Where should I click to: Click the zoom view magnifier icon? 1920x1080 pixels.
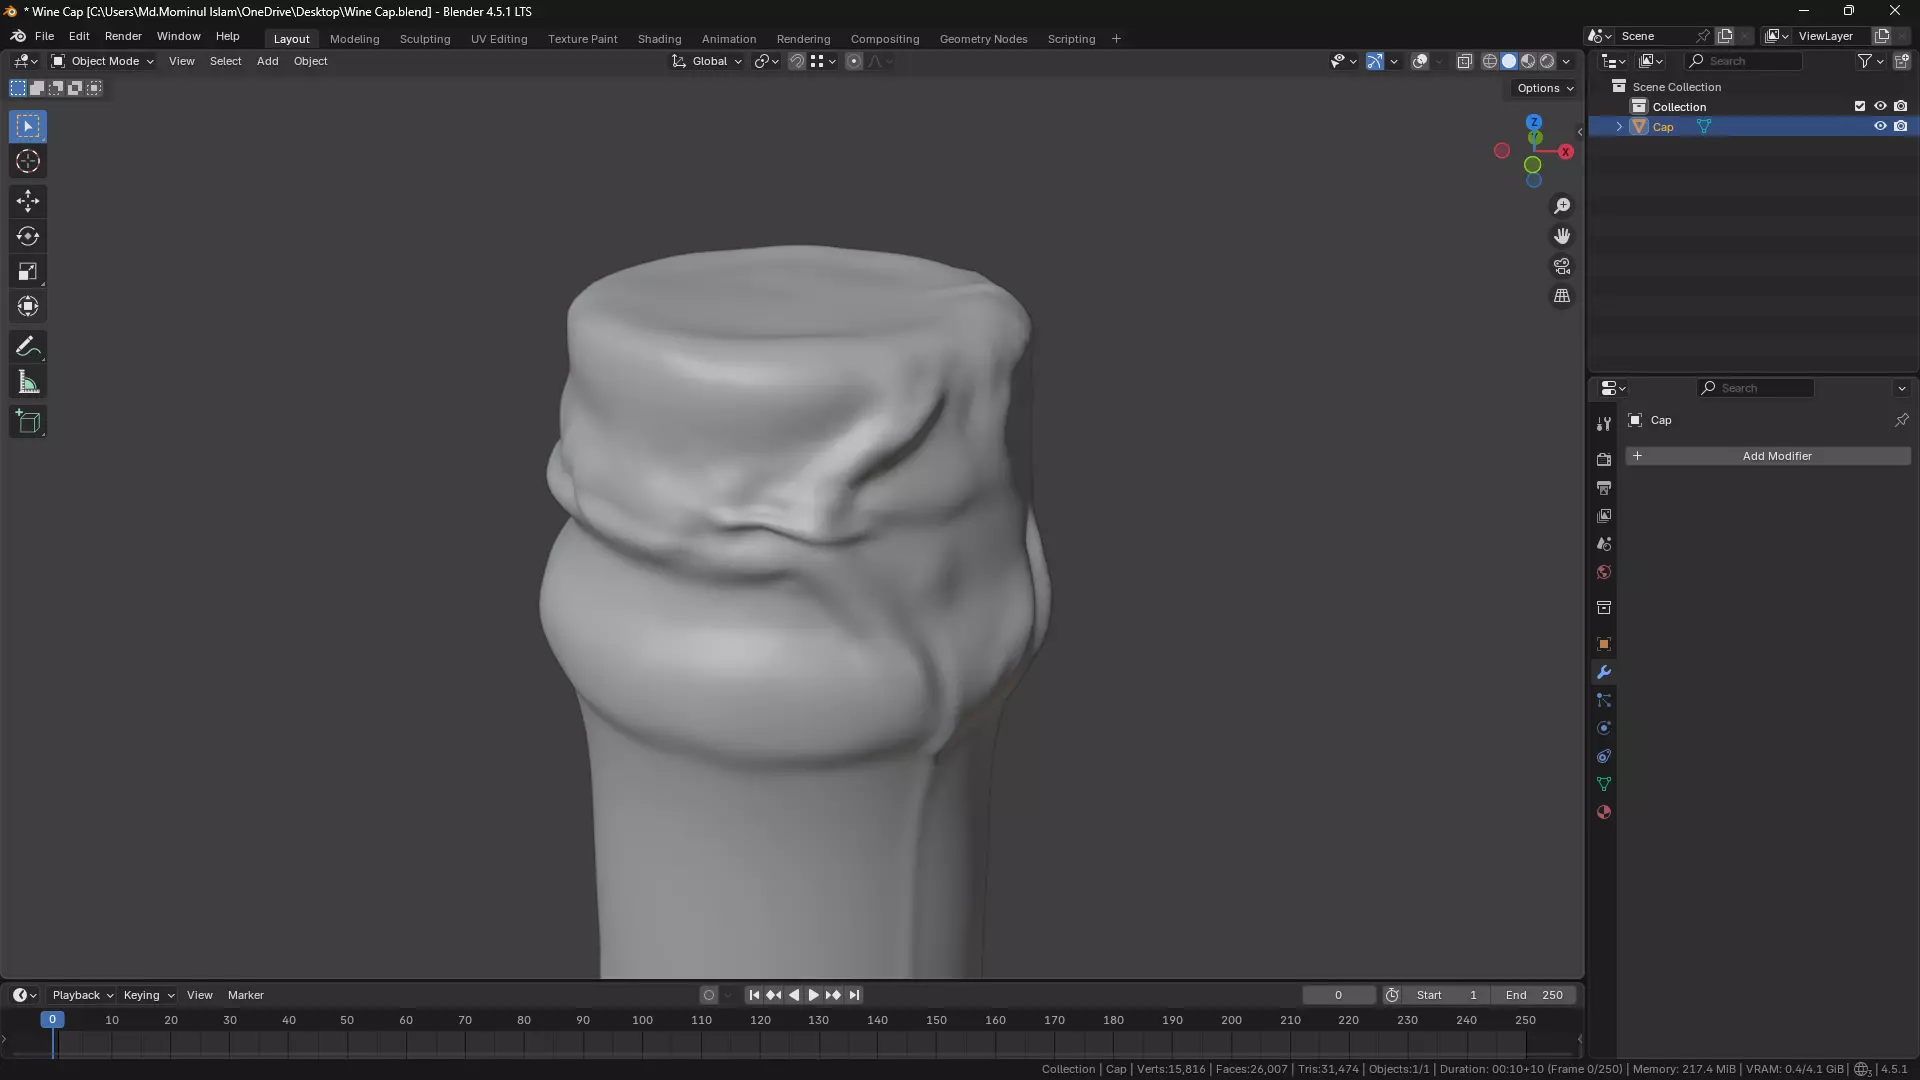[x=1562, y=206]
